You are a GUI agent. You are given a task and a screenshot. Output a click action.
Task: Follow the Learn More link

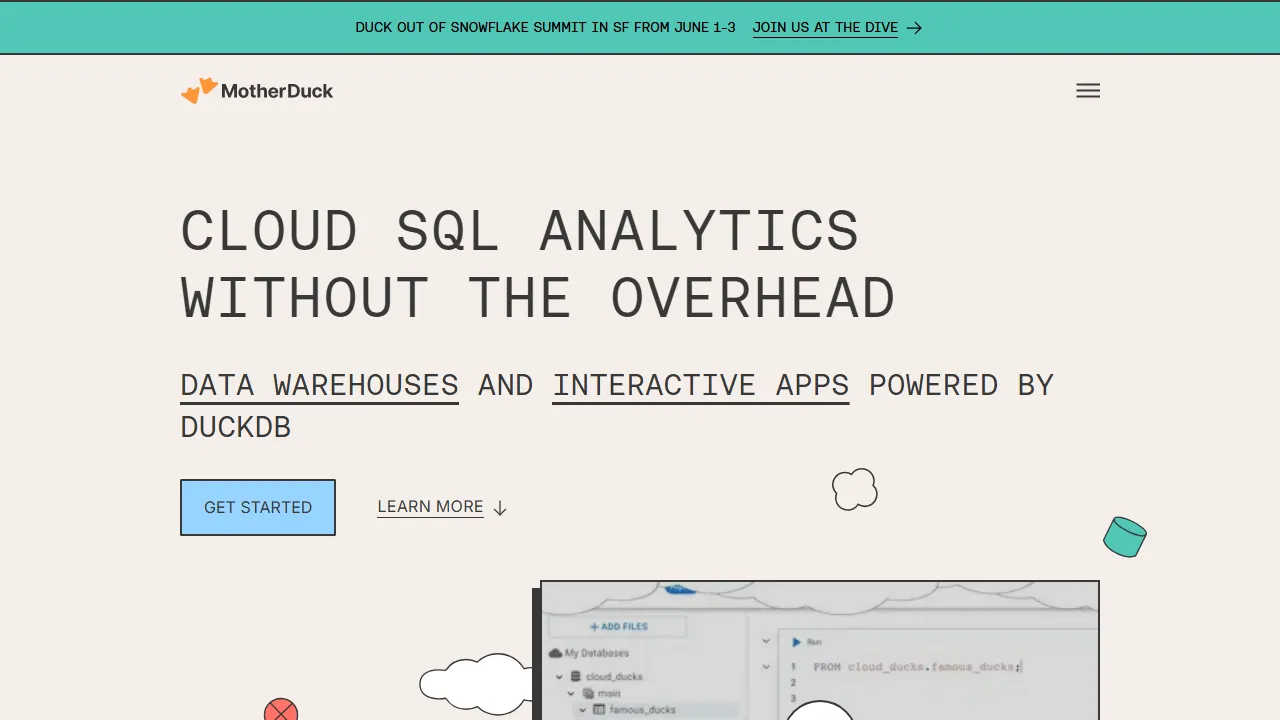(430, 507)
